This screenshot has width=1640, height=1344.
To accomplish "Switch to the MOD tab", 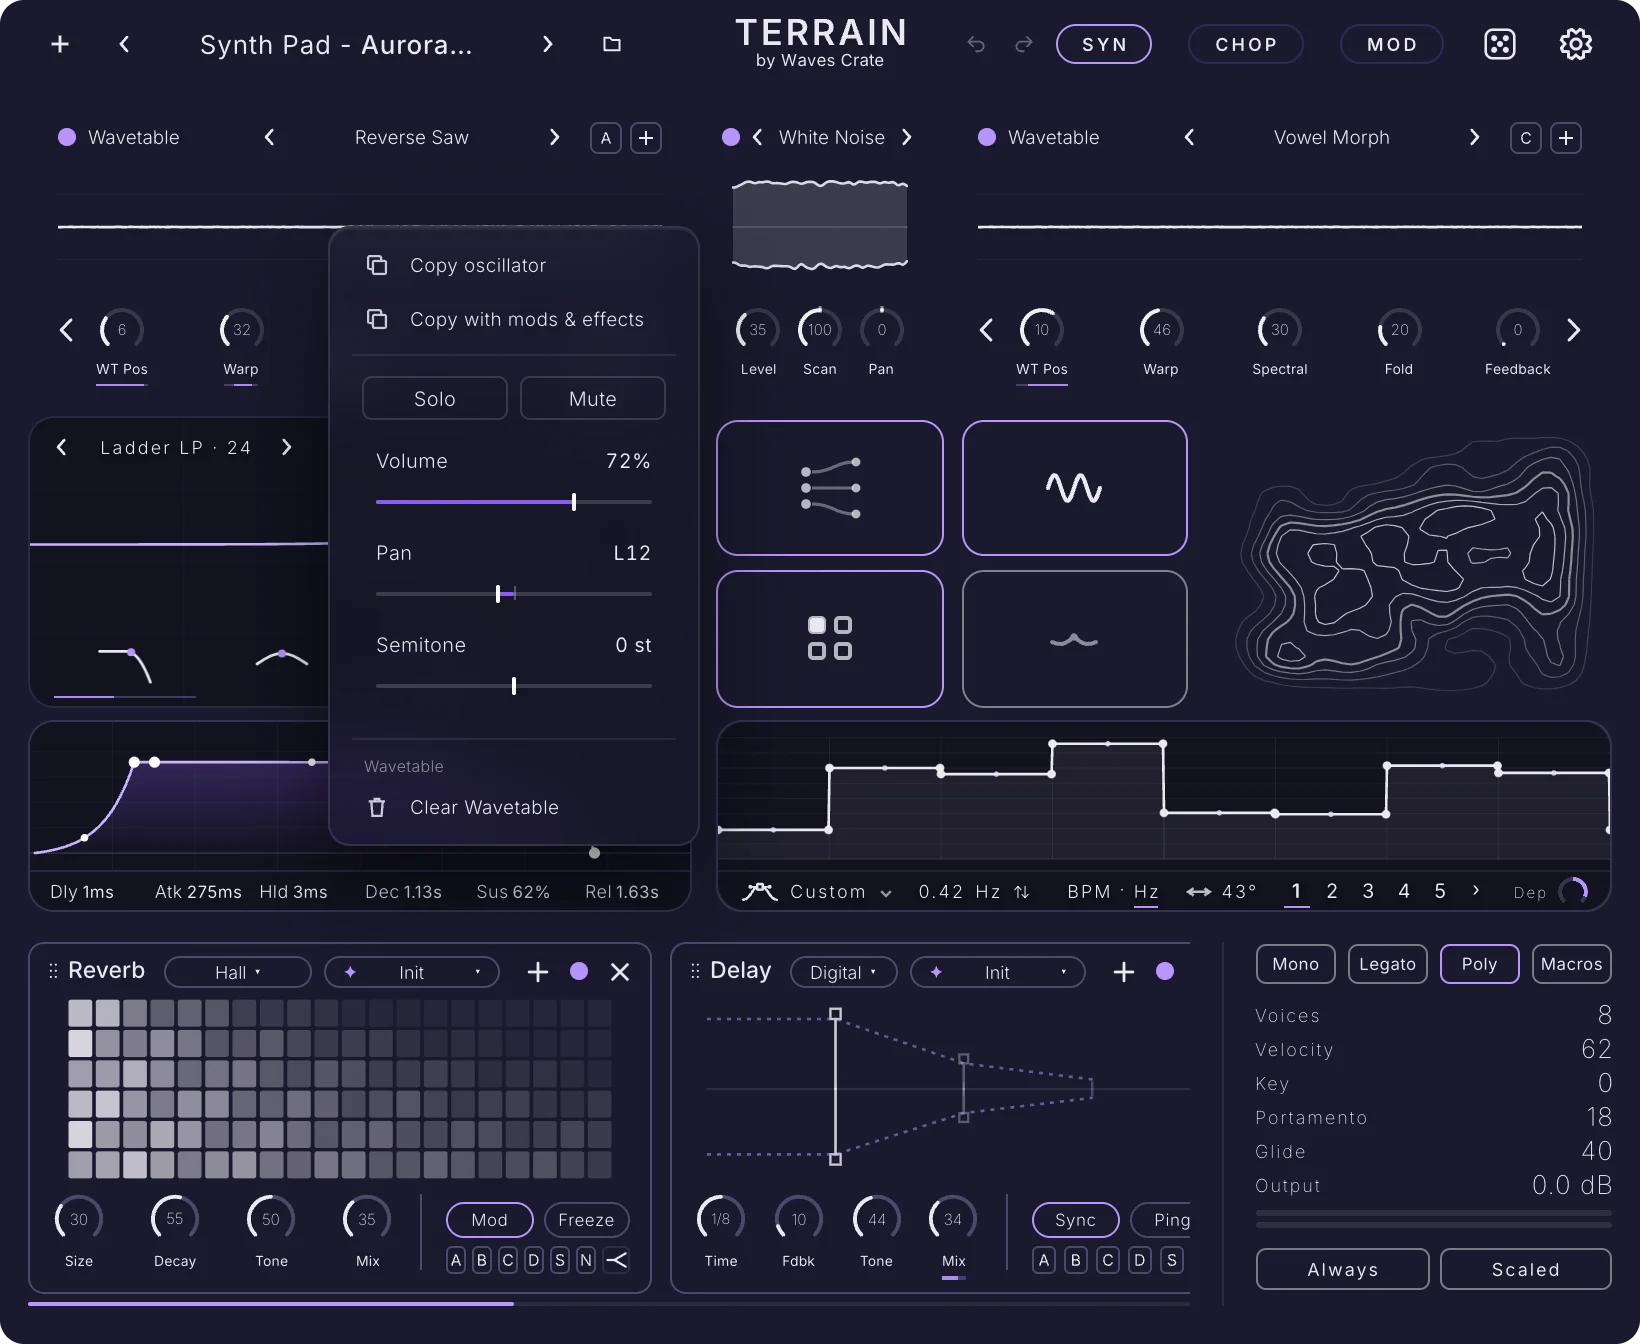I will (1392, 44).
